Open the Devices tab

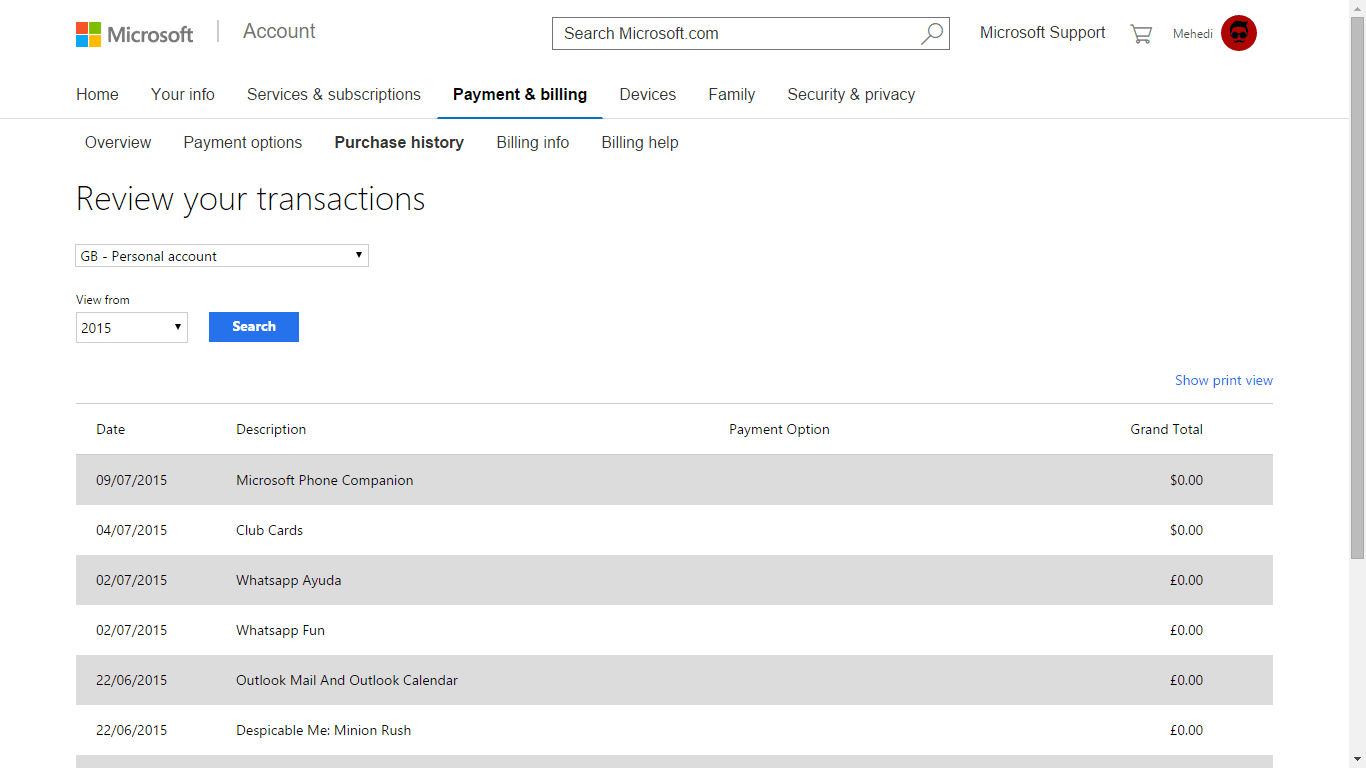[x=648, y=94]
